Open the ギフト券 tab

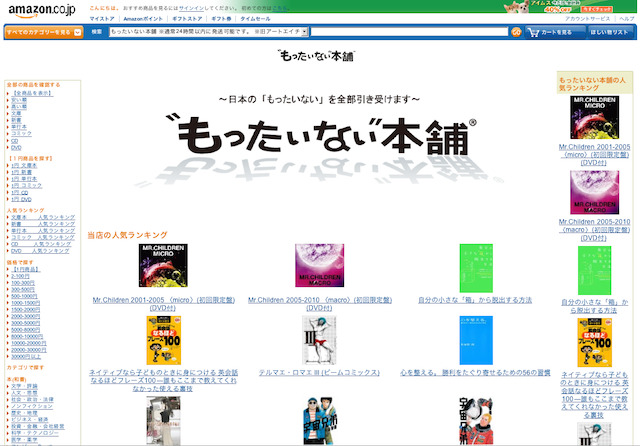pyautogui.click(x=221, y=19)
